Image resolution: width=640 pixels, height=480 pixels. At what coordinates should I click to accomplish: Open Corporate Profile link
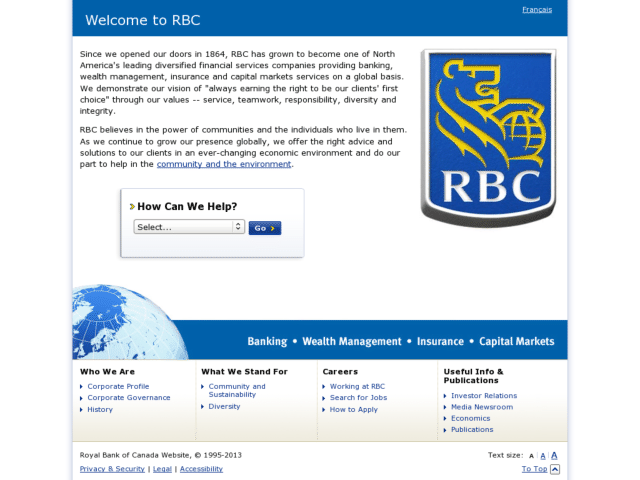118,386
